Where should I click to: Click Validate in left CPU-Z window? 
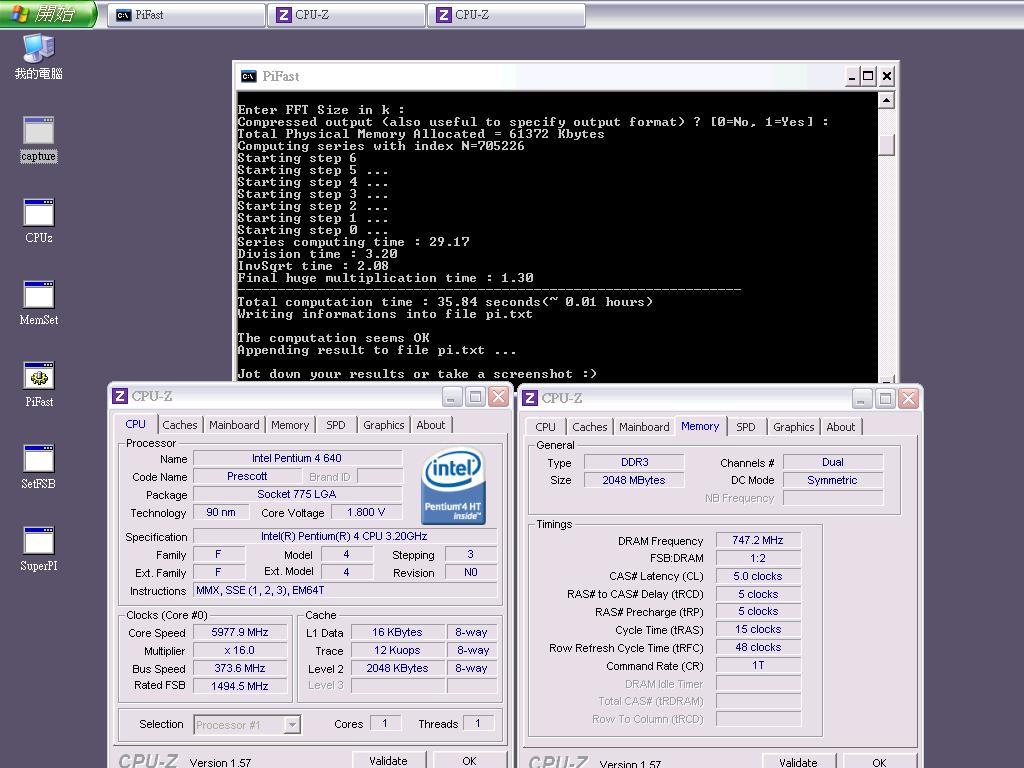click(388, 761)
